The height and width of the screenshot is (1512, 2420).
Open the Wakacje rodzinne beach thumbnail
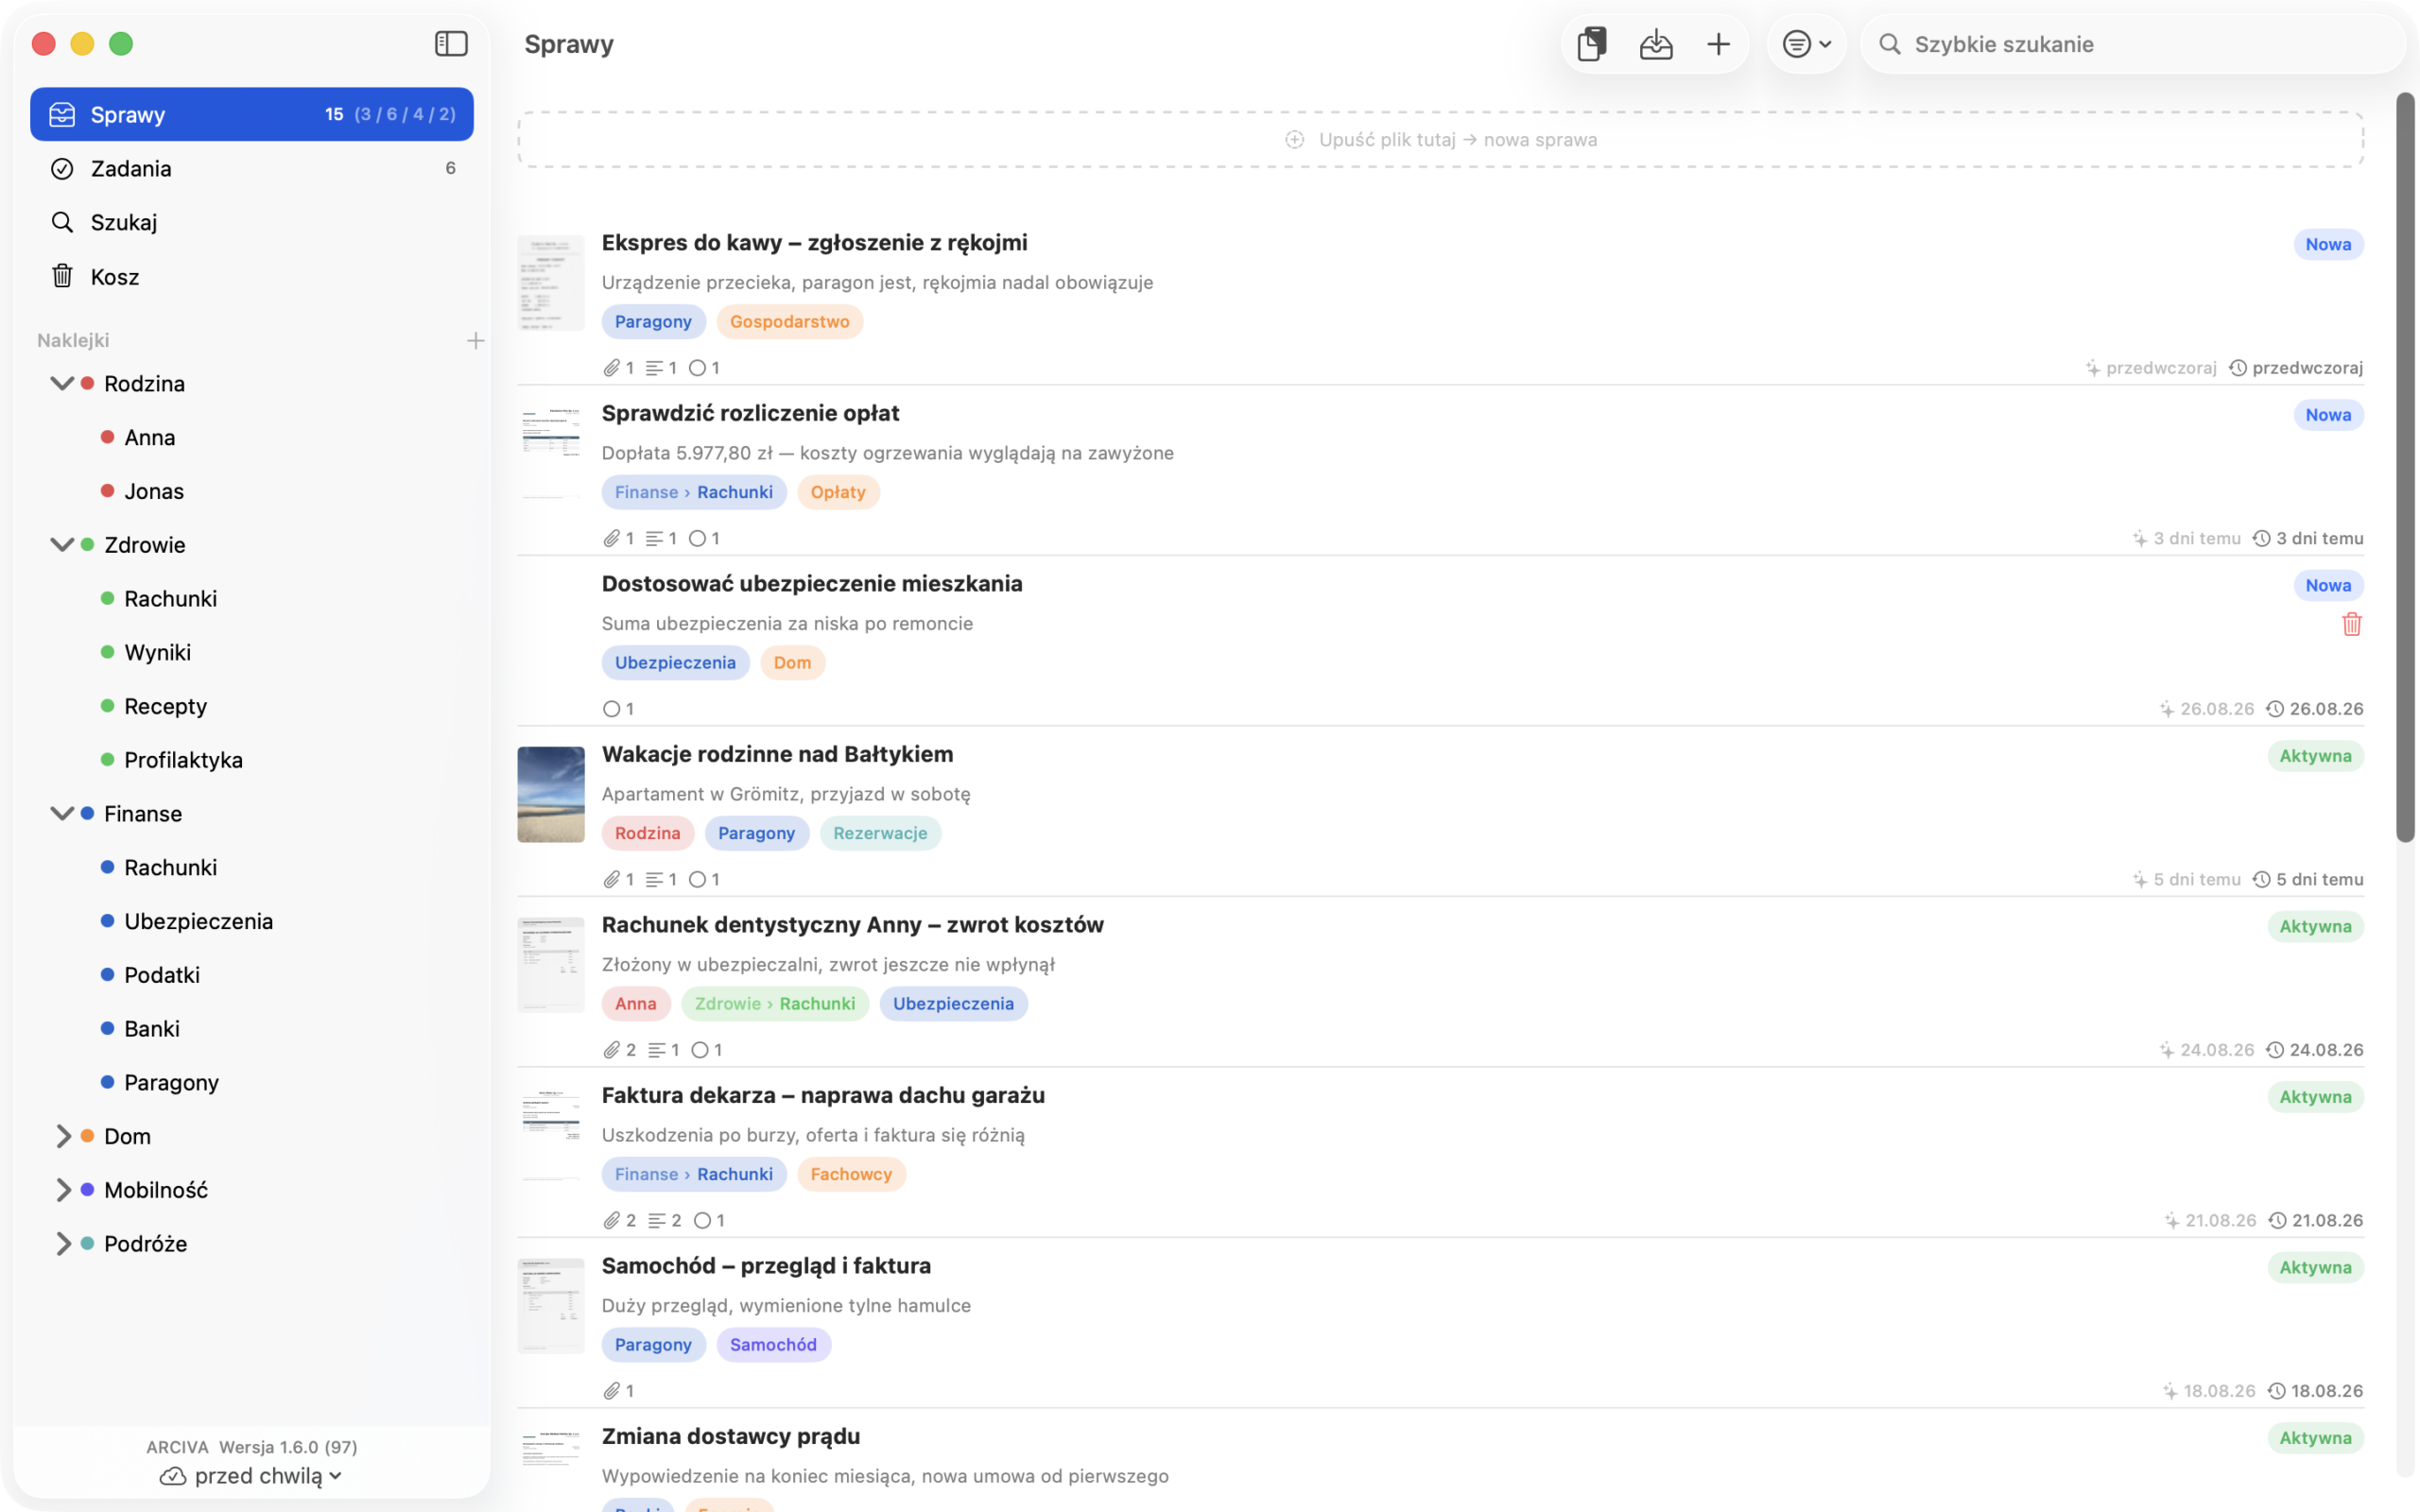551,794
